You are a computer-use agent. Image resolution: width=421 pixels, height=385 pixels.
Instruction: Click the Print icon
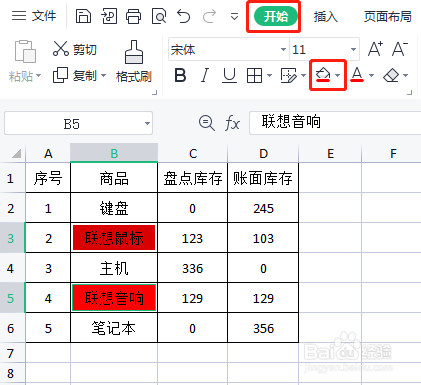pos(133,16)
